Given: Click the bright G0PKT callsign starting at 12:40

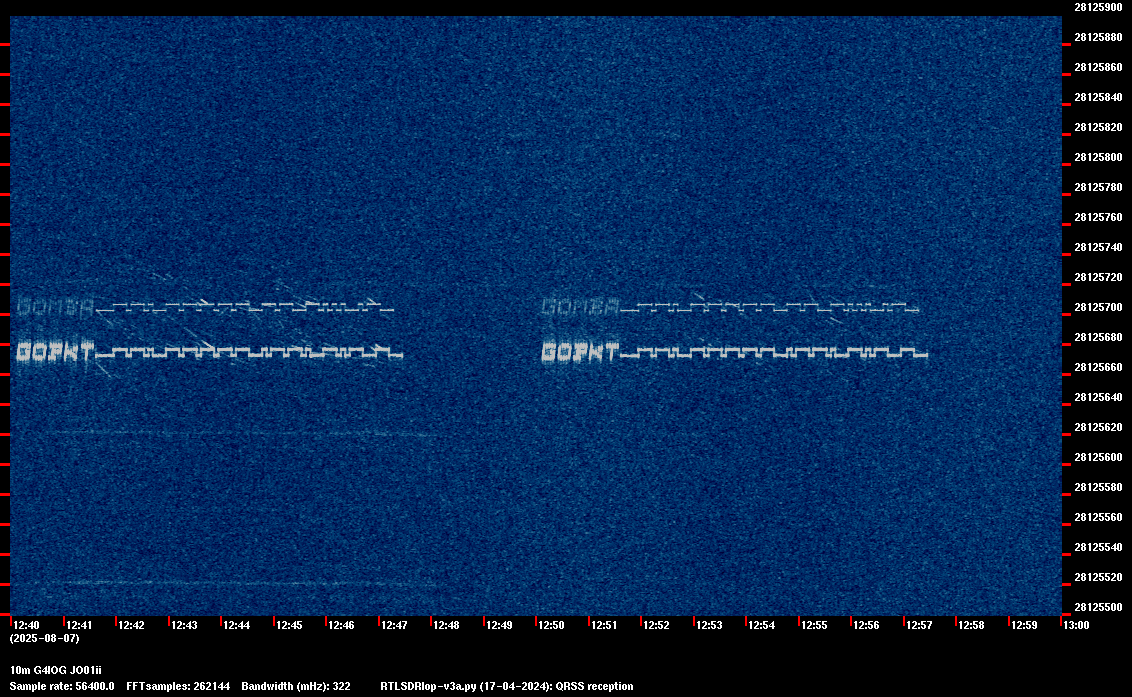Looking at the screenshot, I should click(56, 352).
